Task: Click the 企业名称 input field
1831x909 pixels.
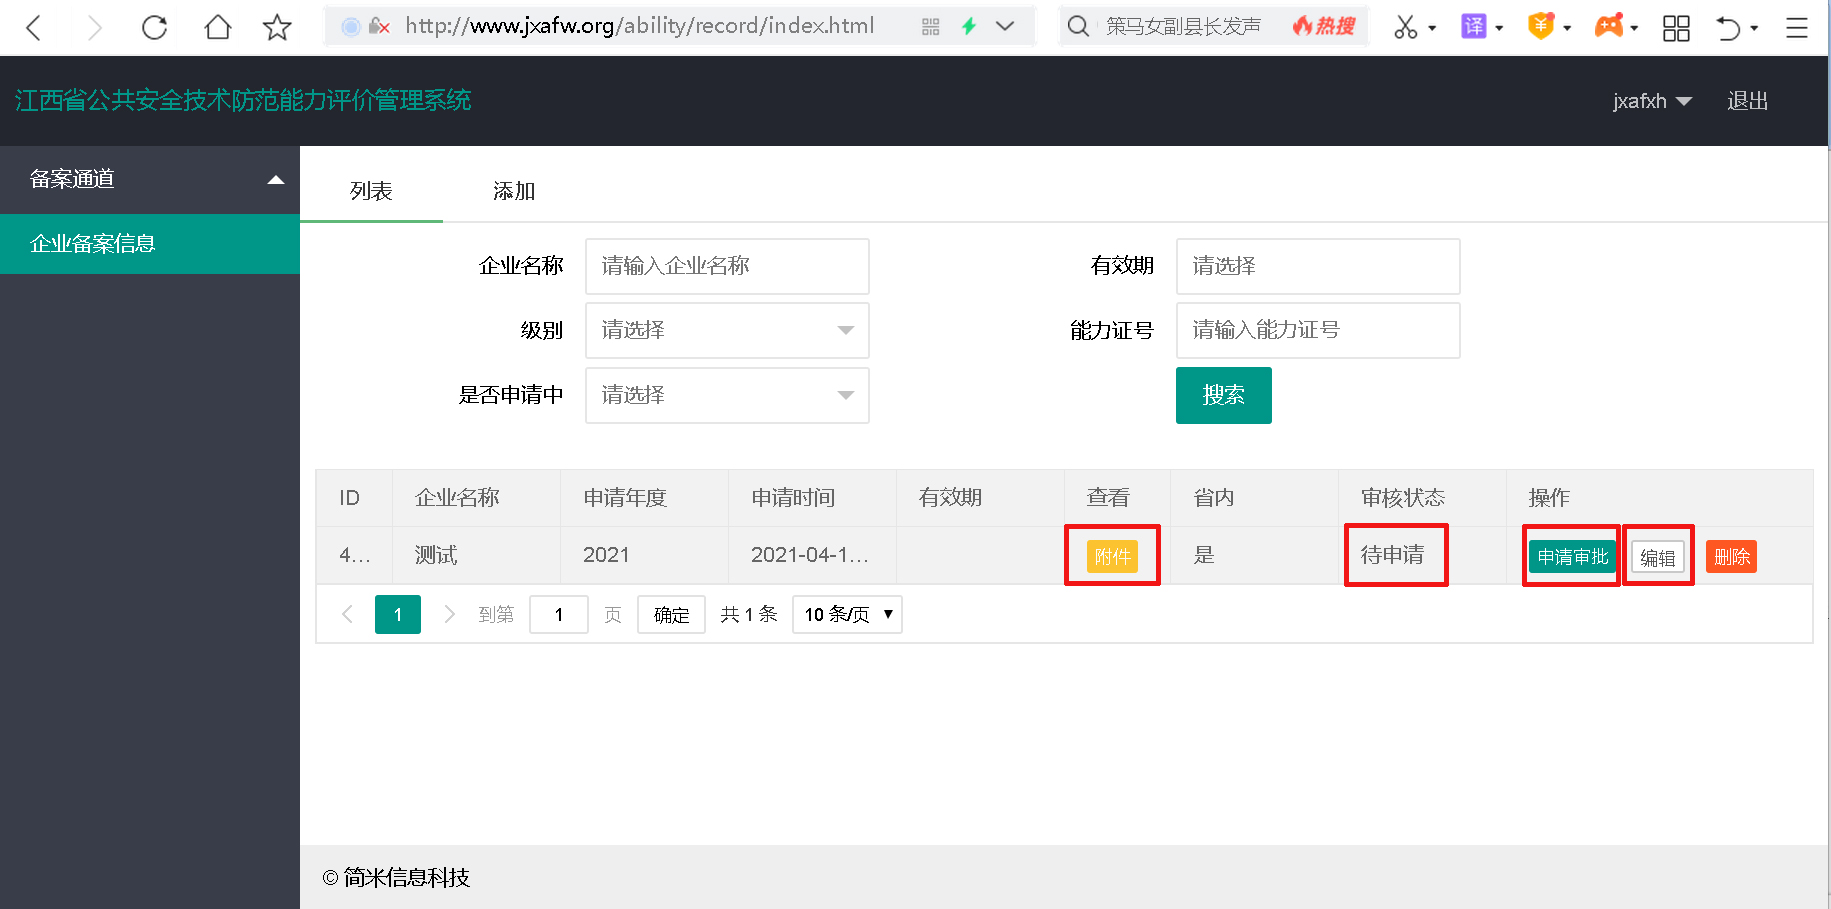Action: point(727,266)
